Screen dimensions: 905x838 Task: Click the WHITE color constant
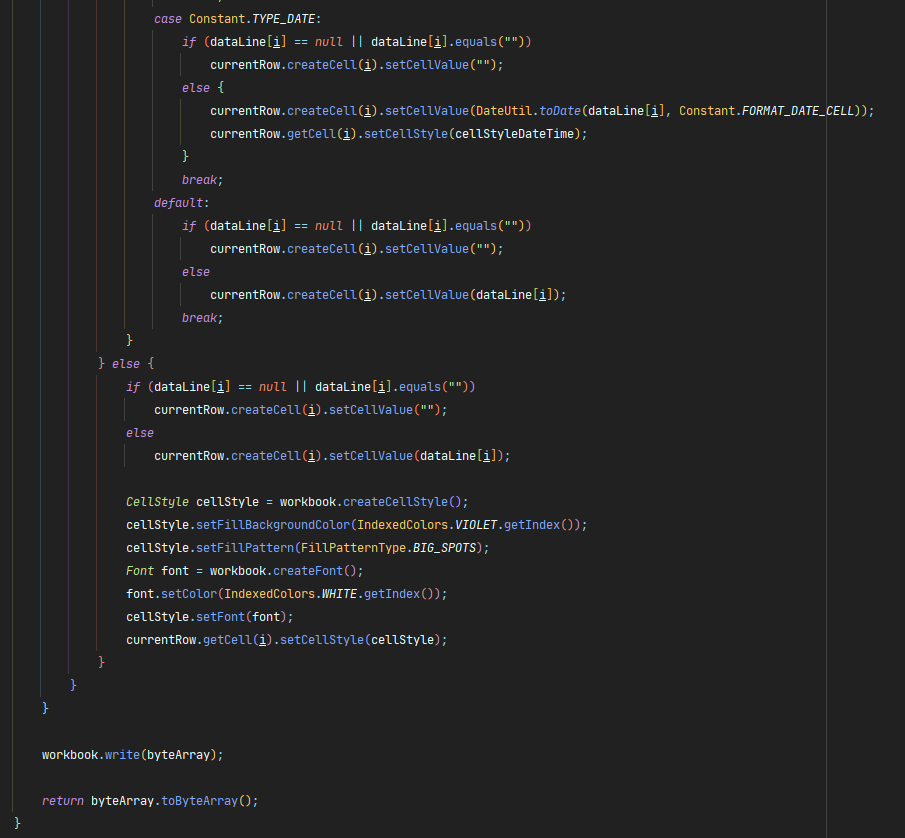click(339, 594)
